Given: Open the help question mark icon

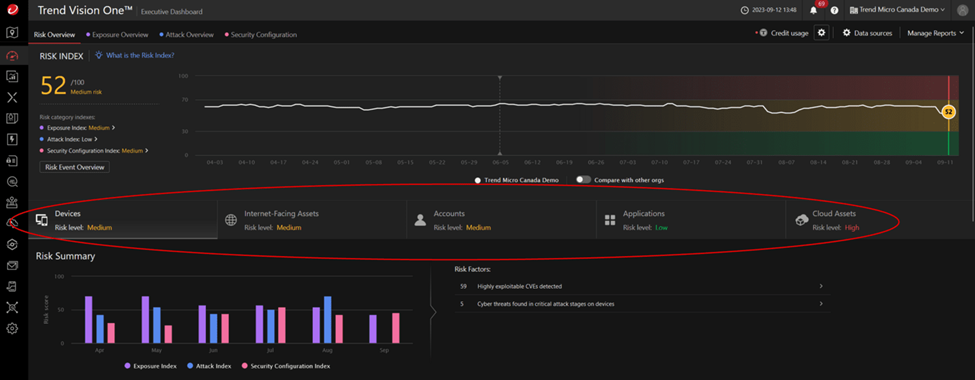Looking at the screenshot, I should 834,11.
